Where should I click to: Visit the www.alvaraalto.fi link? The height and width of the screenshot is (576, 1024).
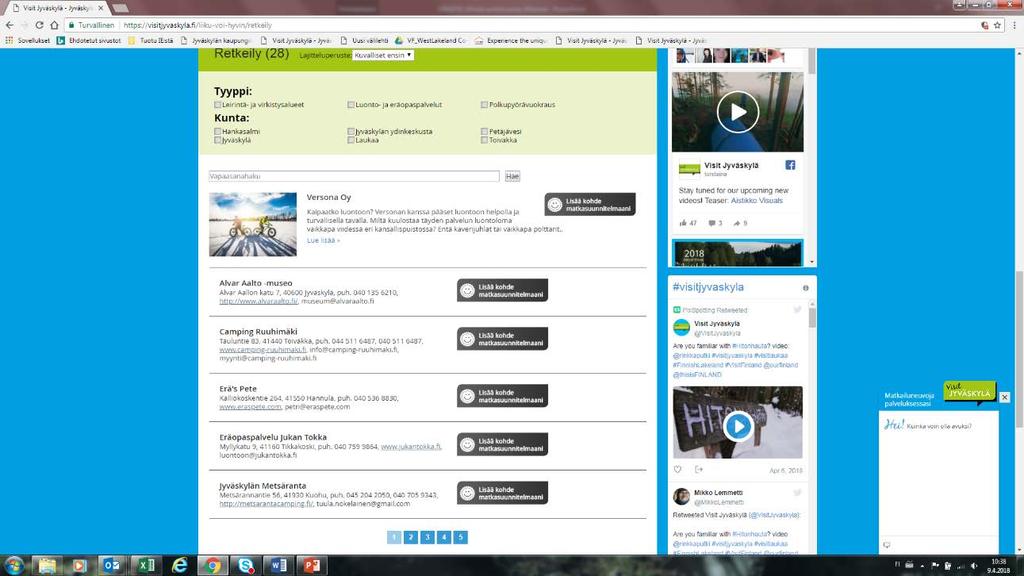pos(259,302)
